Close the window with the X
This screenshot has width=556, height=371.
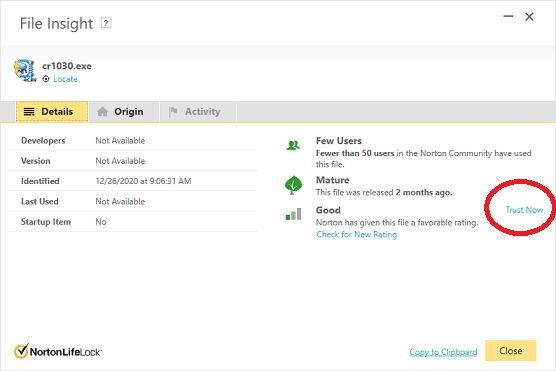tap(529, 16)
